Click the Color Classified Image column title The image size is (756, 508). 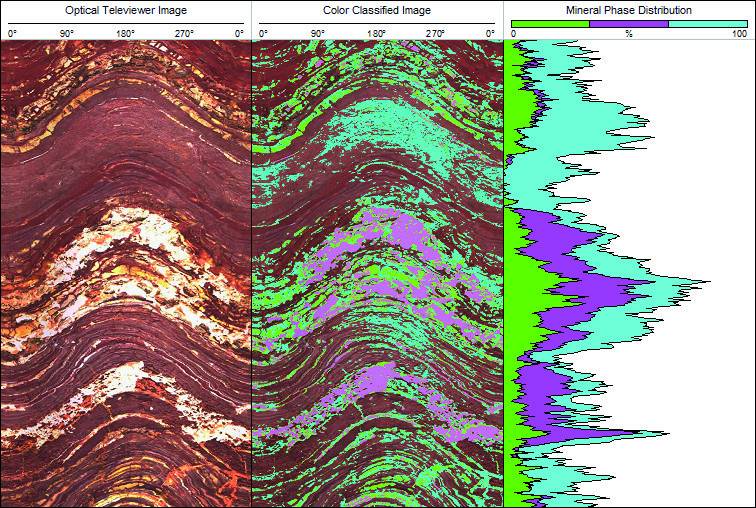(377, 10)
